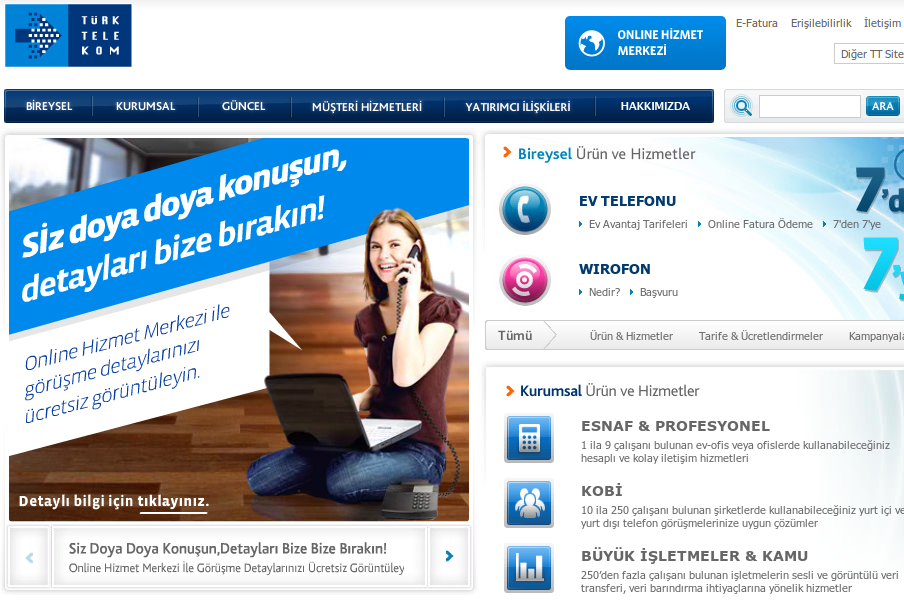The height and width of the screenshot is (604, 904).
Task: Click the text '1 ila 9 çalışanı bulunan ev-ofis'
Action: pos(735,452)
